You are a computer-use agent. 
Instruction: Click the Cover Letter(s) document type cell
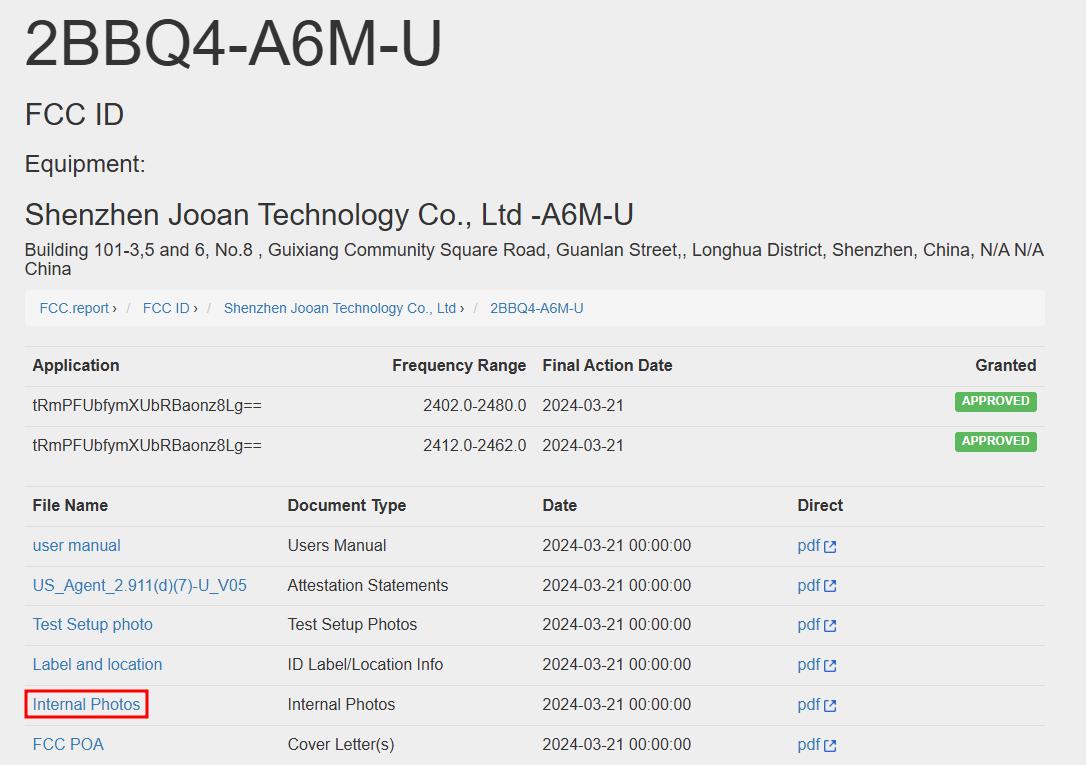tap(341, 744)
